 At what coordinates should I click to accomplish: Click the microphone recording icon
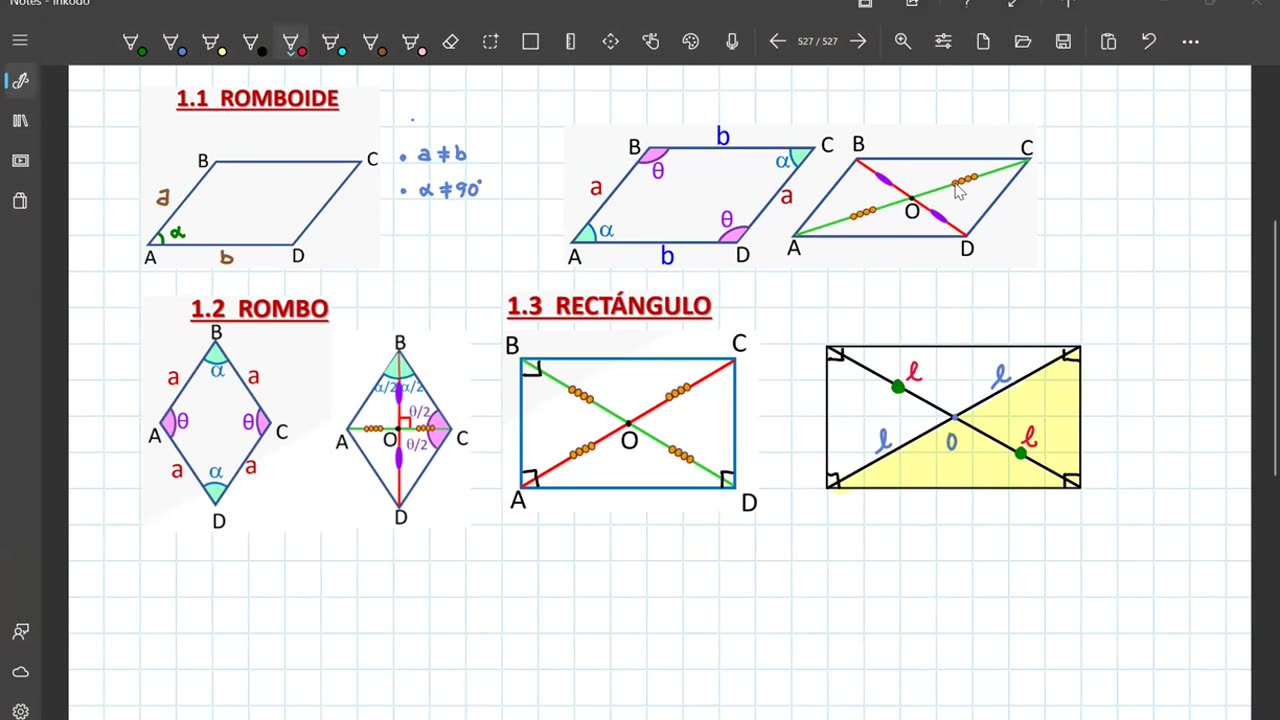point(732,42)
